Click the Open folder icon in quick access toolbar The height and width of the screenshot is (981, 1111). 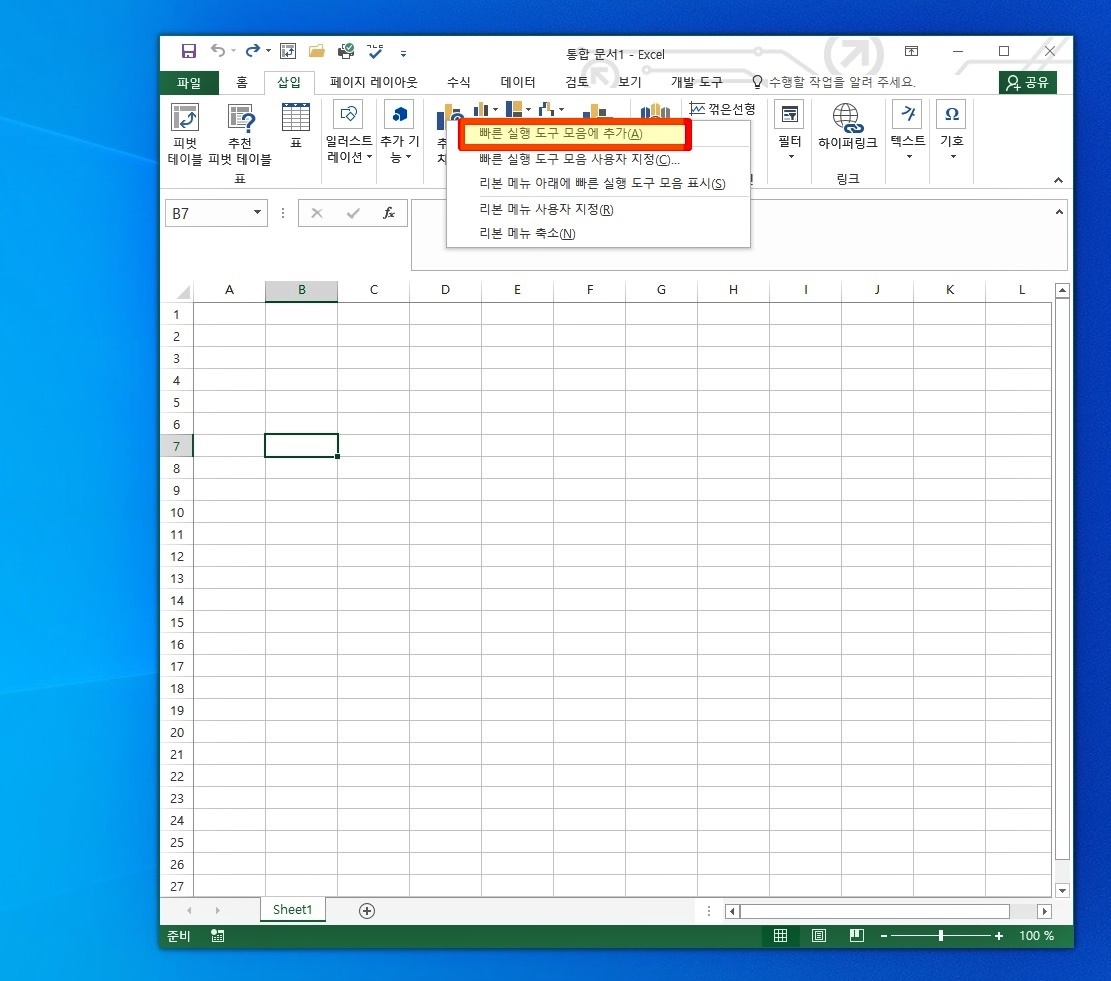tap(316, 50)
